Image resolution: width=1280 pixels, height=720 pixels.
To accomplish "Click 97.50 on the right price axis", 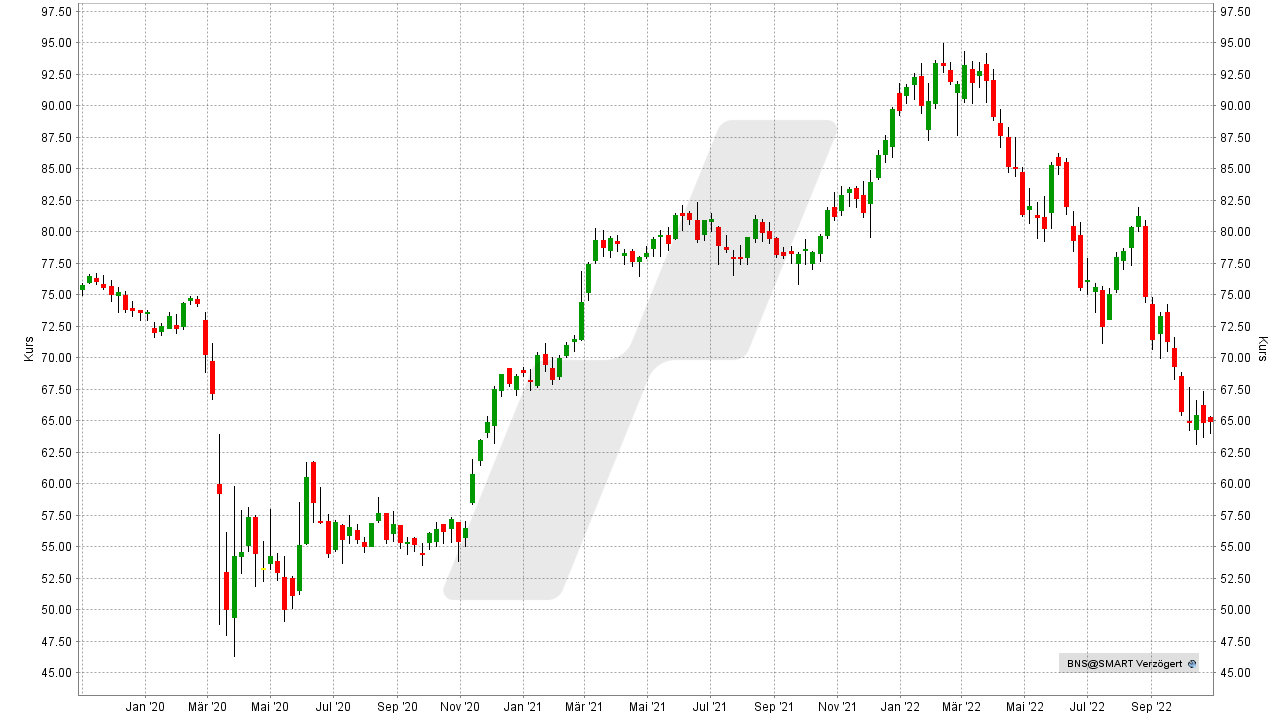I will point(1236,12).
